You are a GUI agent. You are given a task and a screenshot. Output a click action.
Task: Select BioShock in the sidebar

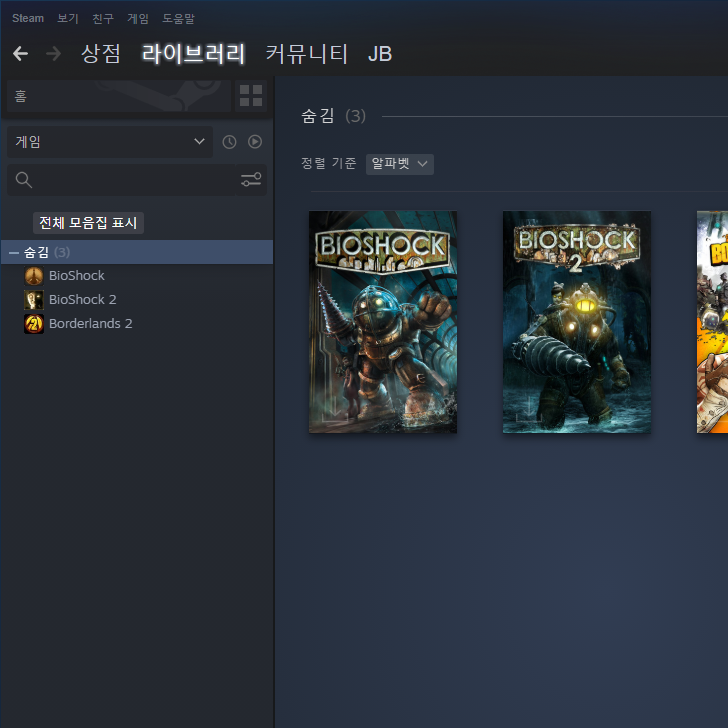point(77,276)
